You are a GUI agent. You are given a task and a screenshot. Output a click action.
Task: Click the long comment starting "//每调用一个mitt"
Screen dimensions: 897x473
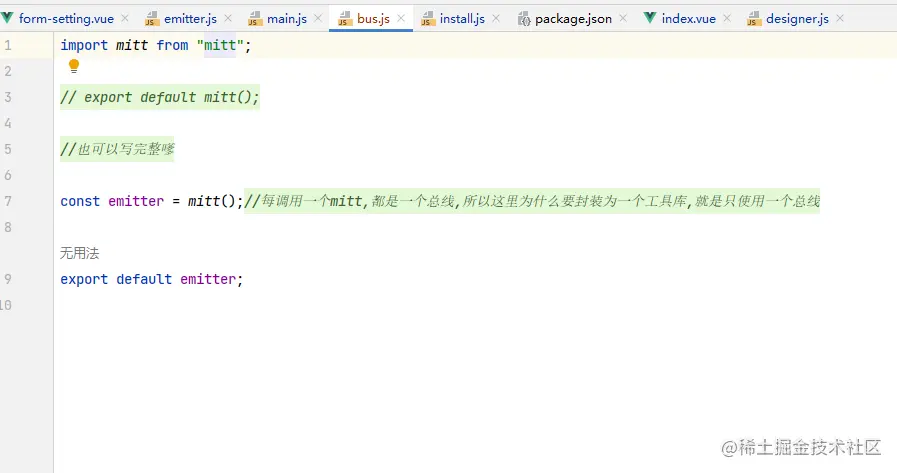[532, 201]
